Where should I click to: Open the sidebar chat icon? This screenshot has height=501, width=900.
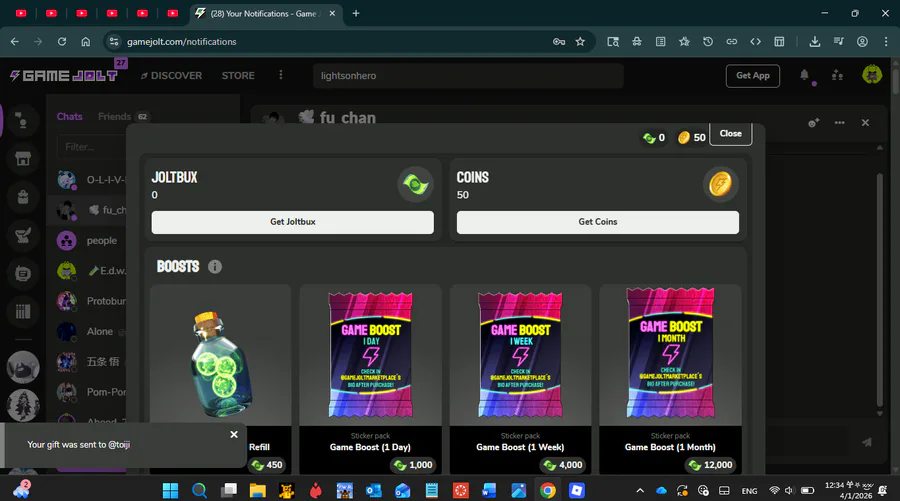tap(23, 274)
